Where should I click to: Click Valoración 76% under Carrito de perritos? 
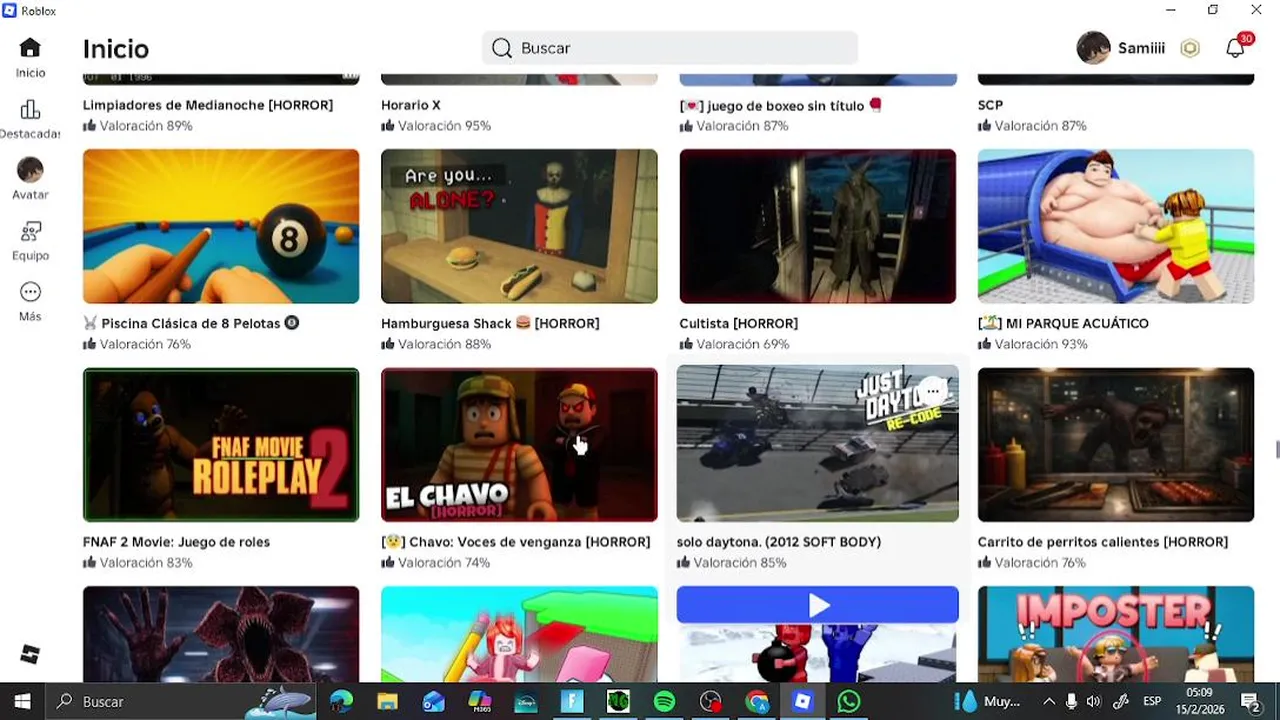pos(1032,563)
